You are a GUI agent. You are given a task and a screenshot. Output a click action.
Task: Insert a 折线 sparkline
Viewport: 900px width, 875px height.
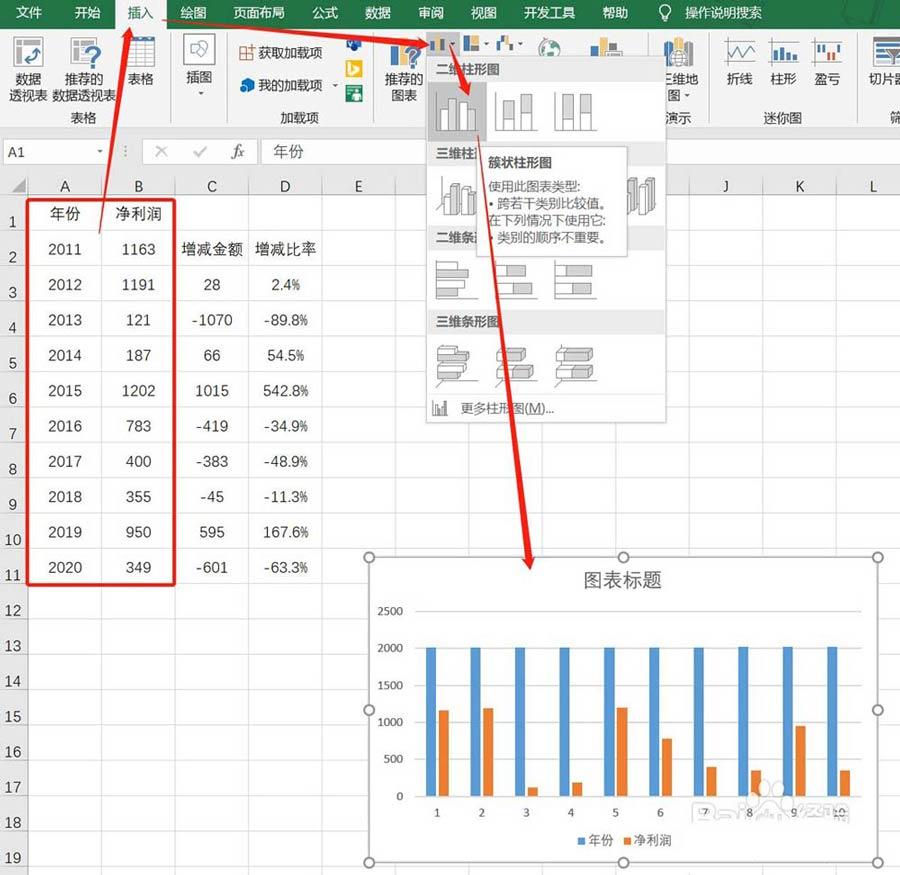pyautogui.click(x=739, y=62)
